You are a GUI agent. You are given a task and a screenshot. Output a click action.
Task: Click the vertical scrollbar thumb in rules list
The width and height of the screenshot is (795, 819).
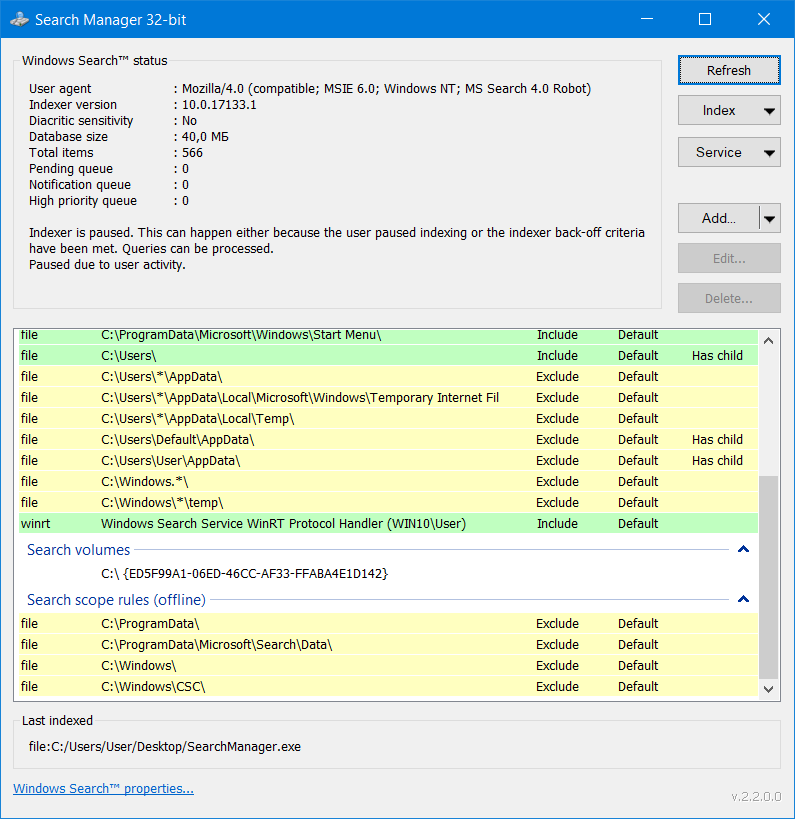768,577
